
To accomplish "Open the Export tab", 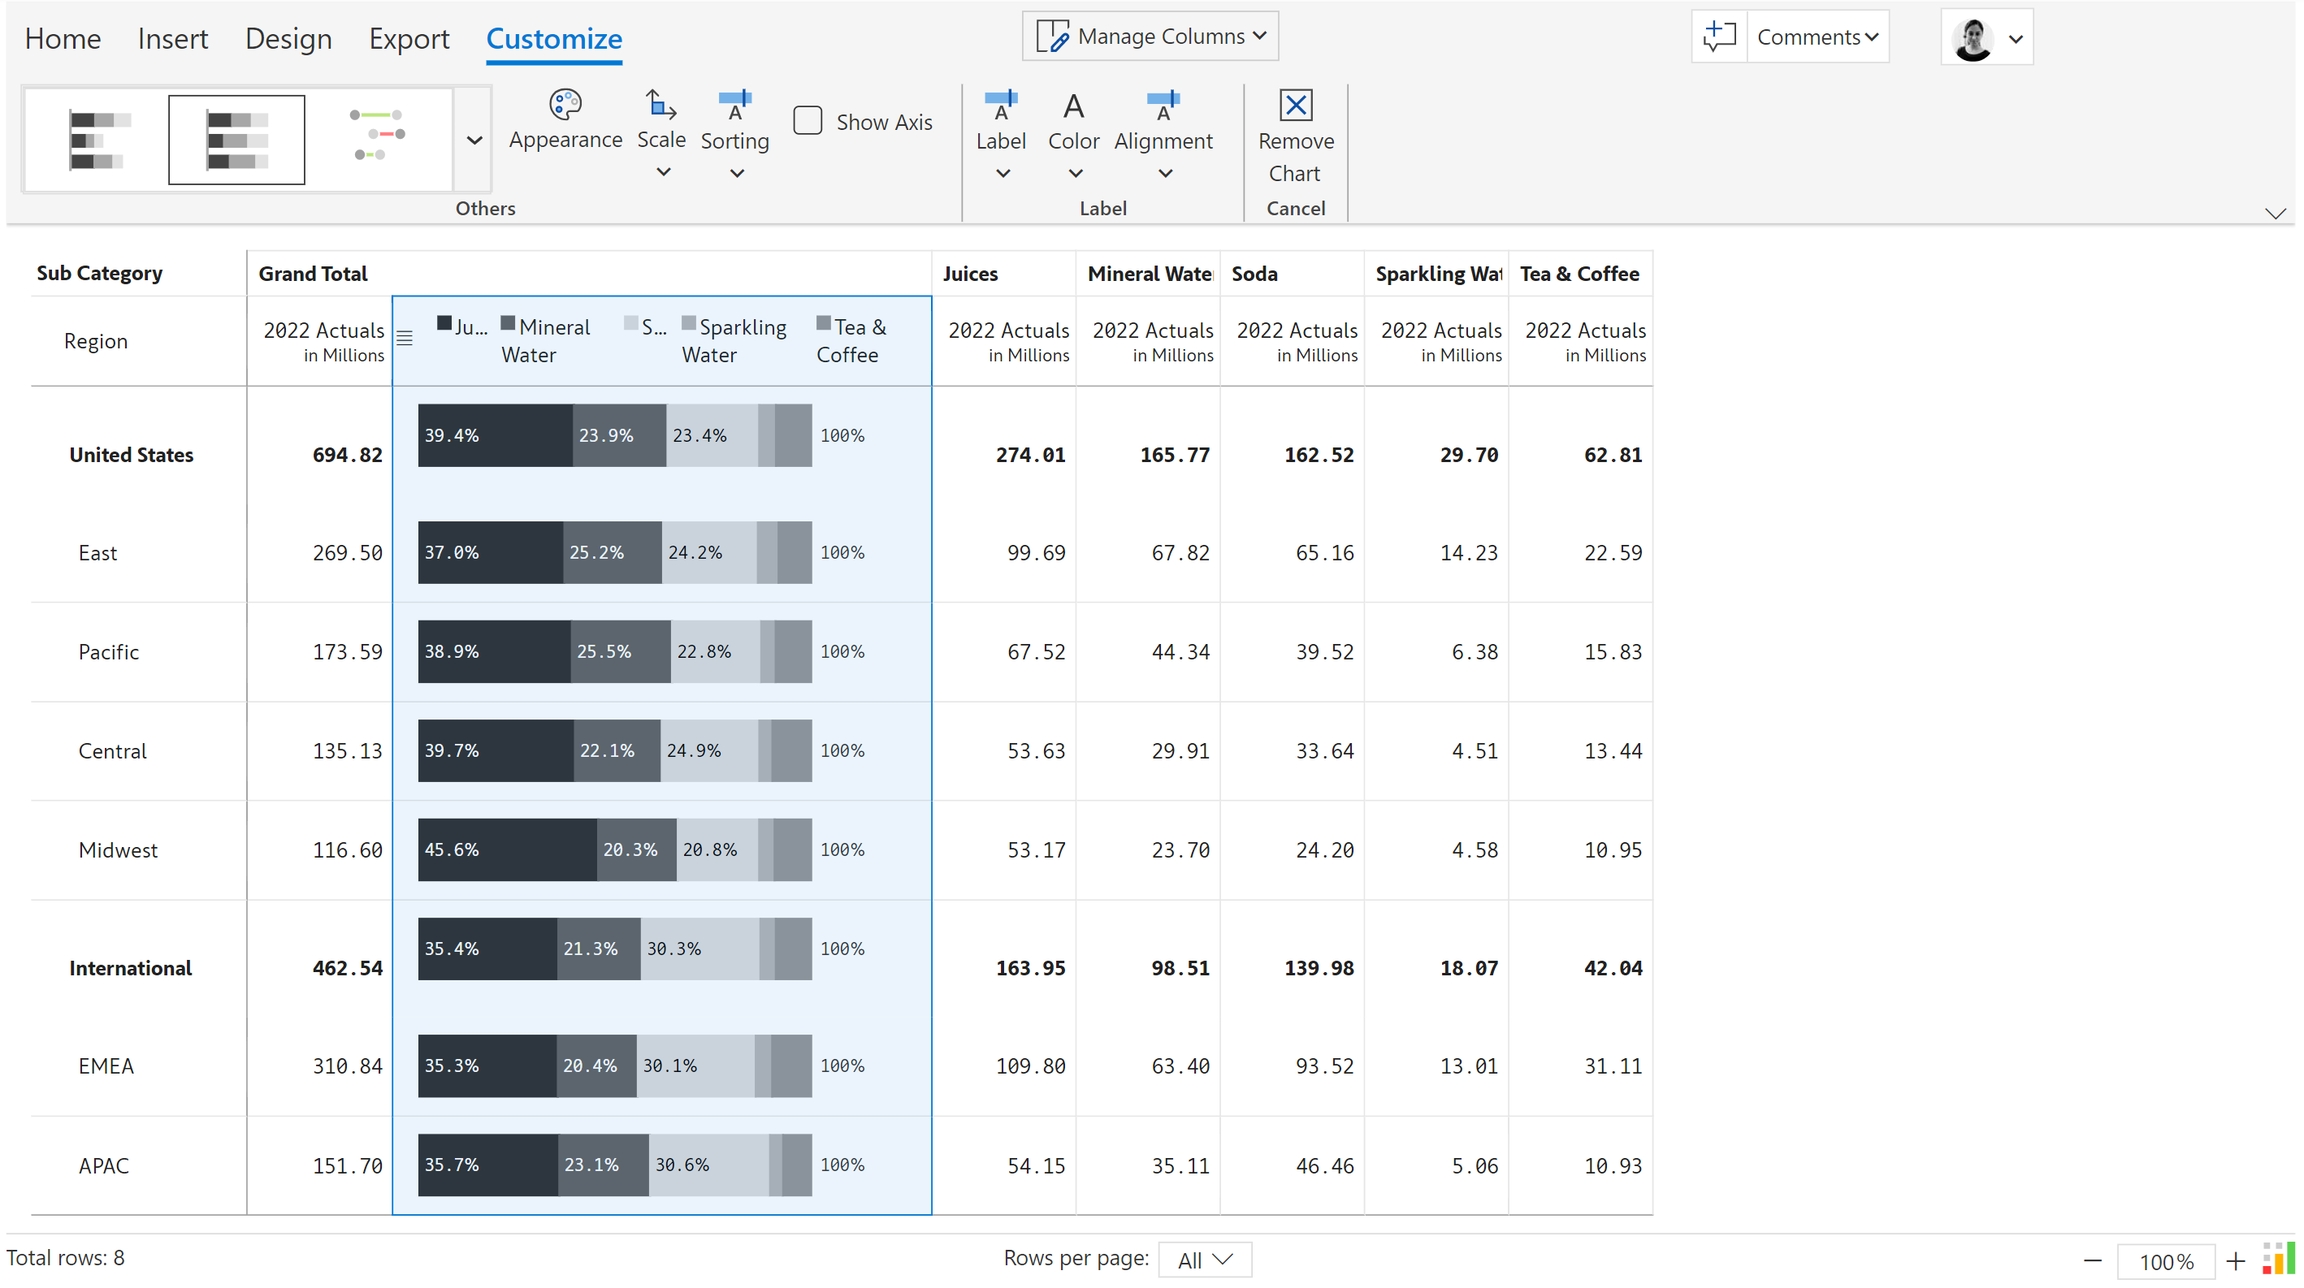I will click(409, 39).
